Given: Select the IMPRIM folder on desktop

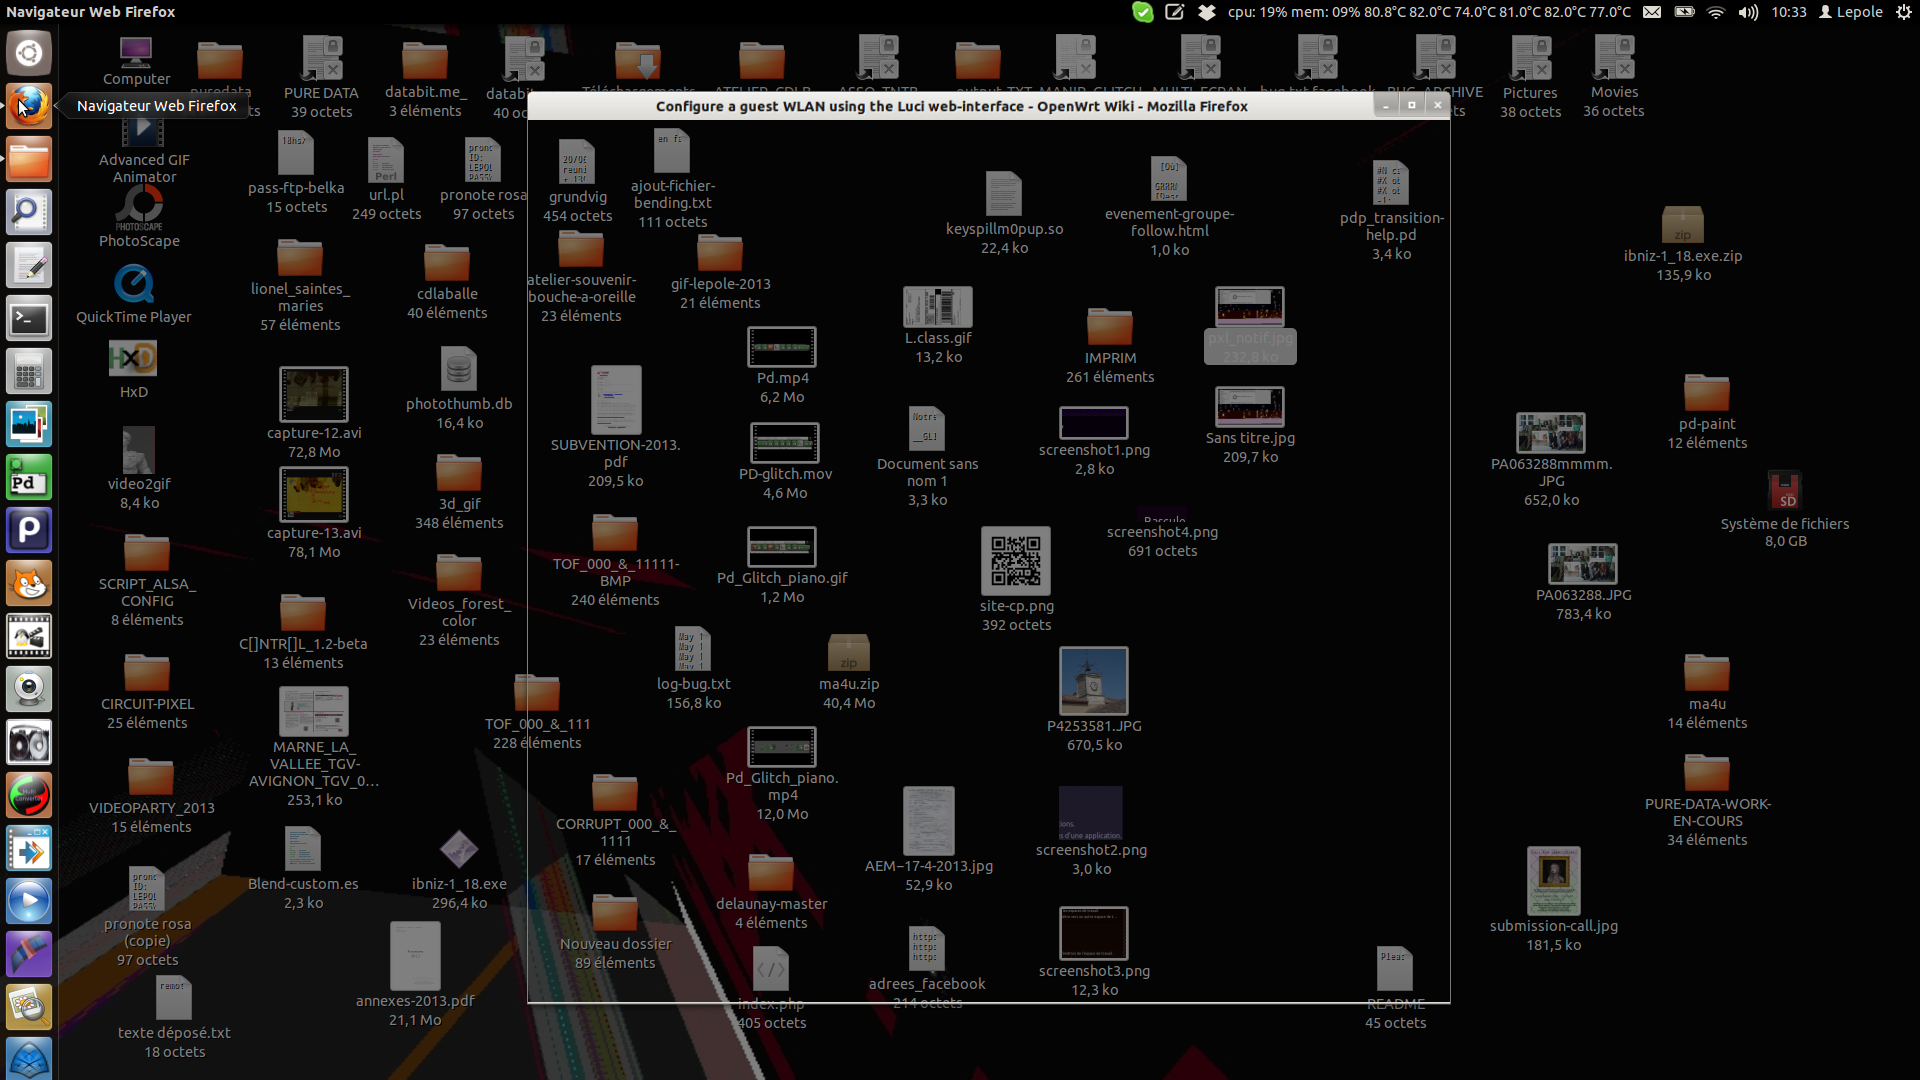Looking at the screenshot, I should click(1109, 327).
